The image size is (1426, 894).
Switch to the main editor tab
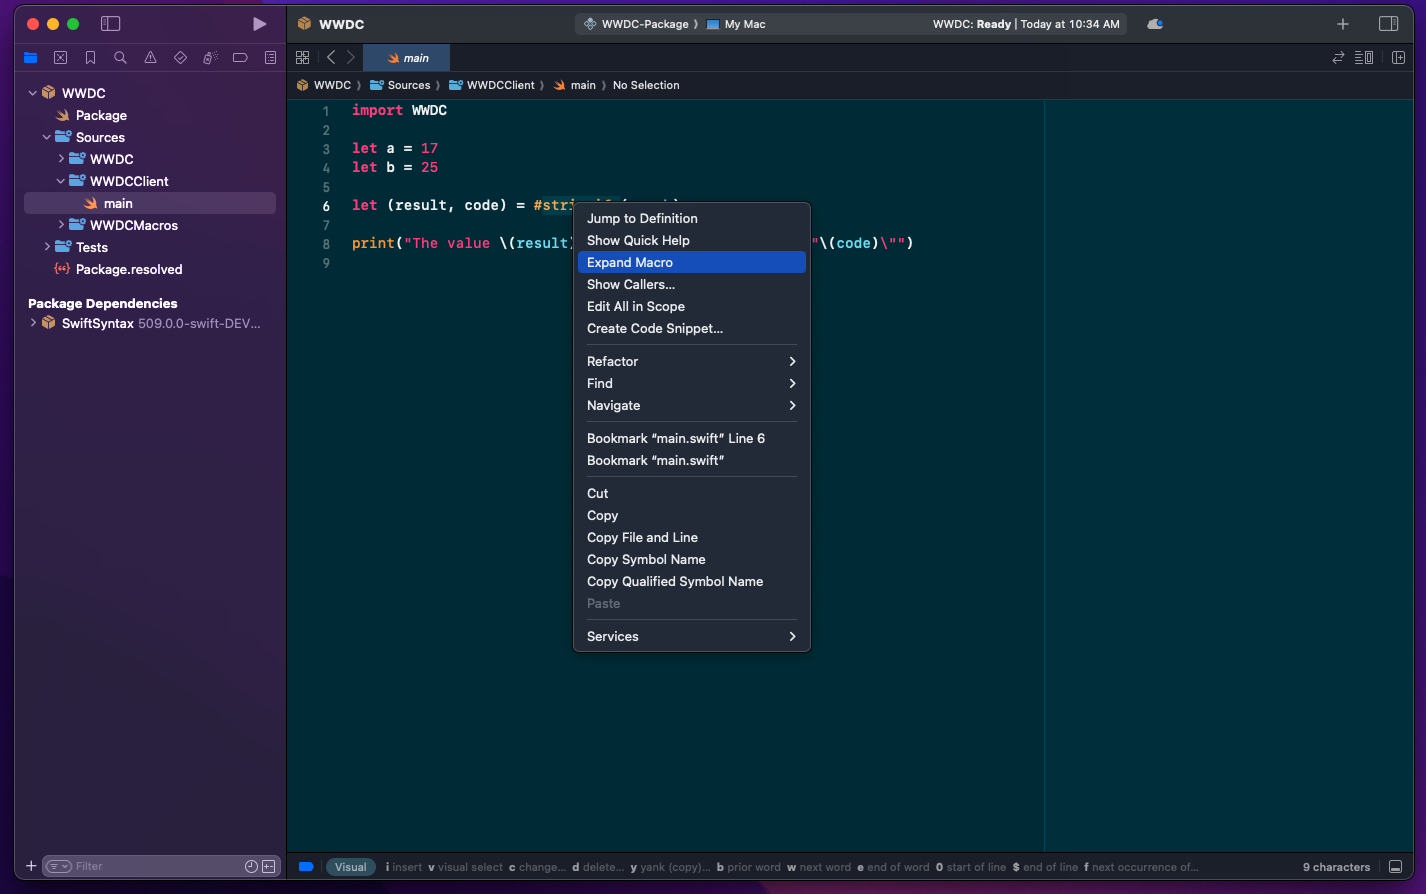click(407, 58)
